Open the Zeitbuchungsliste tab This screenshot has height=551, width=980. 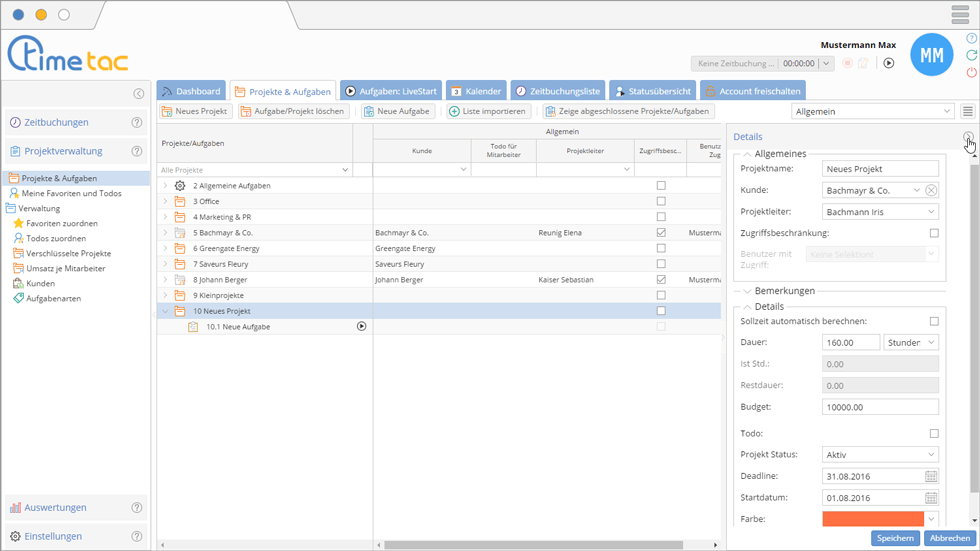557,91
